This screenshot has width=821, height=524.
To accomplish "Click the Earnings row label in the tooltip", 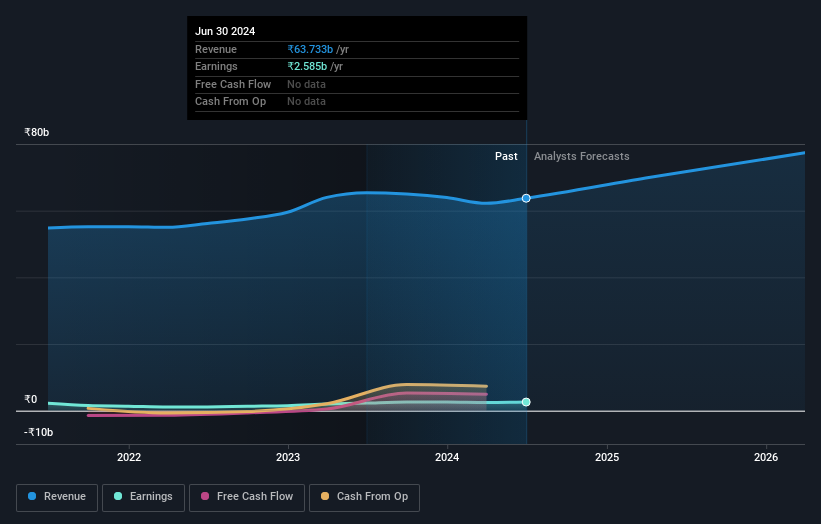I will (216, 66).
